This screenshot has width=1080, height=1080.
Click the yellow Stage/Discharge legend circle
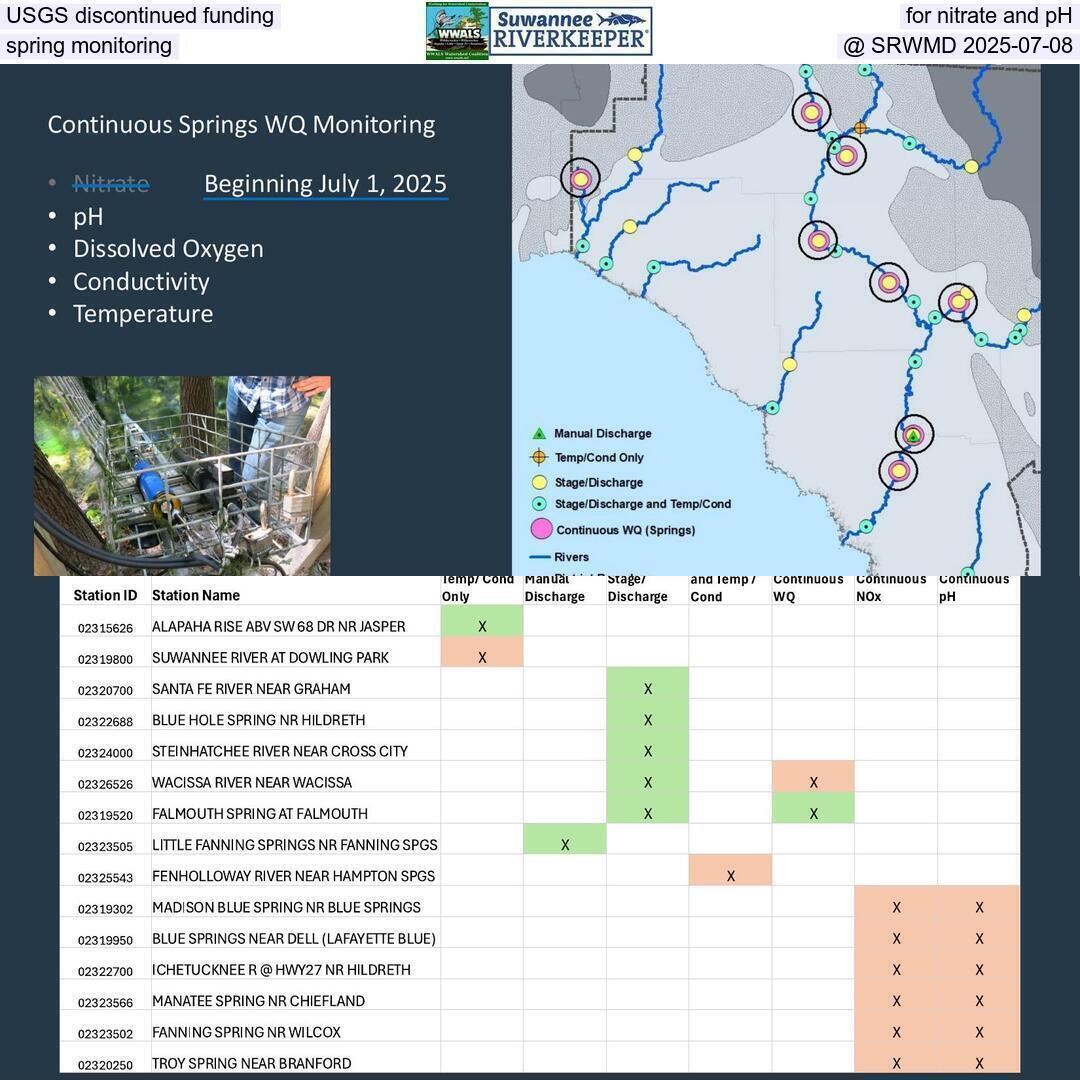point(539,482)
